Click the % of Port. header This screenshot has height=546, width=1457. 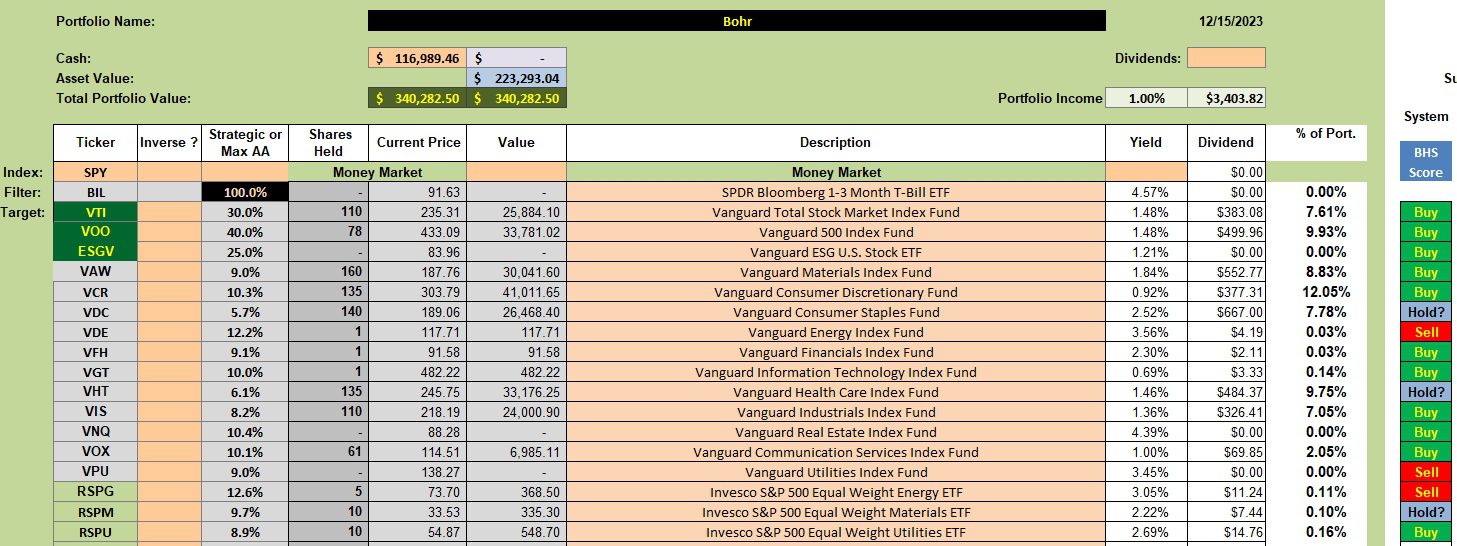pyautogui.click(x=1326, y=133)
